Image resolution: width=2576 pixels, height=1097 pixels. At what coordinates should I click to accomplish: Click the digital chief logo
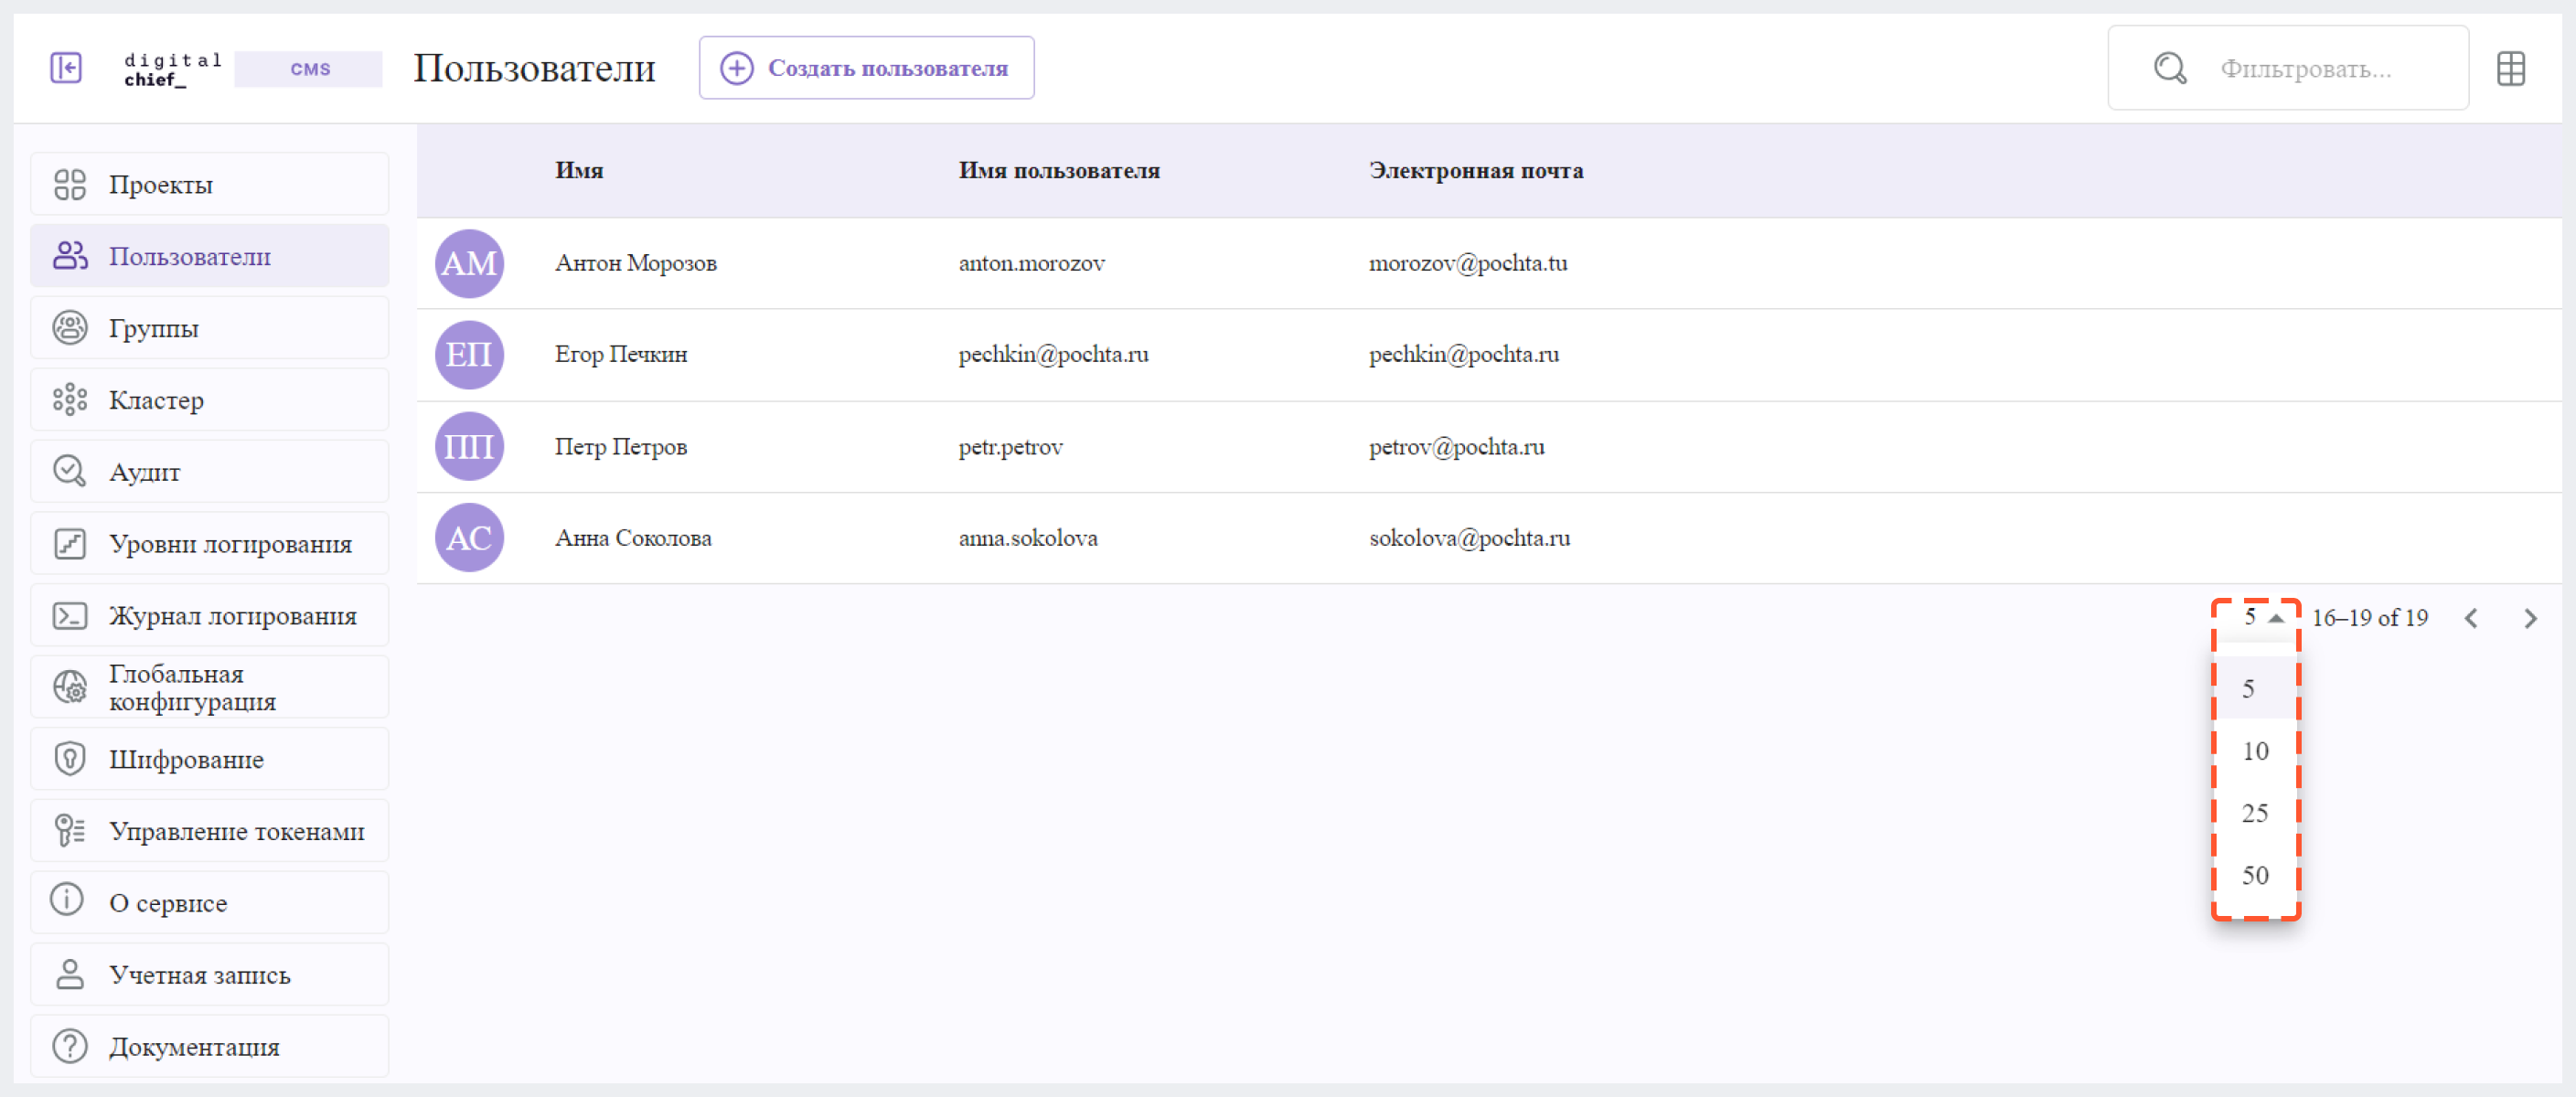pos(172,69)
